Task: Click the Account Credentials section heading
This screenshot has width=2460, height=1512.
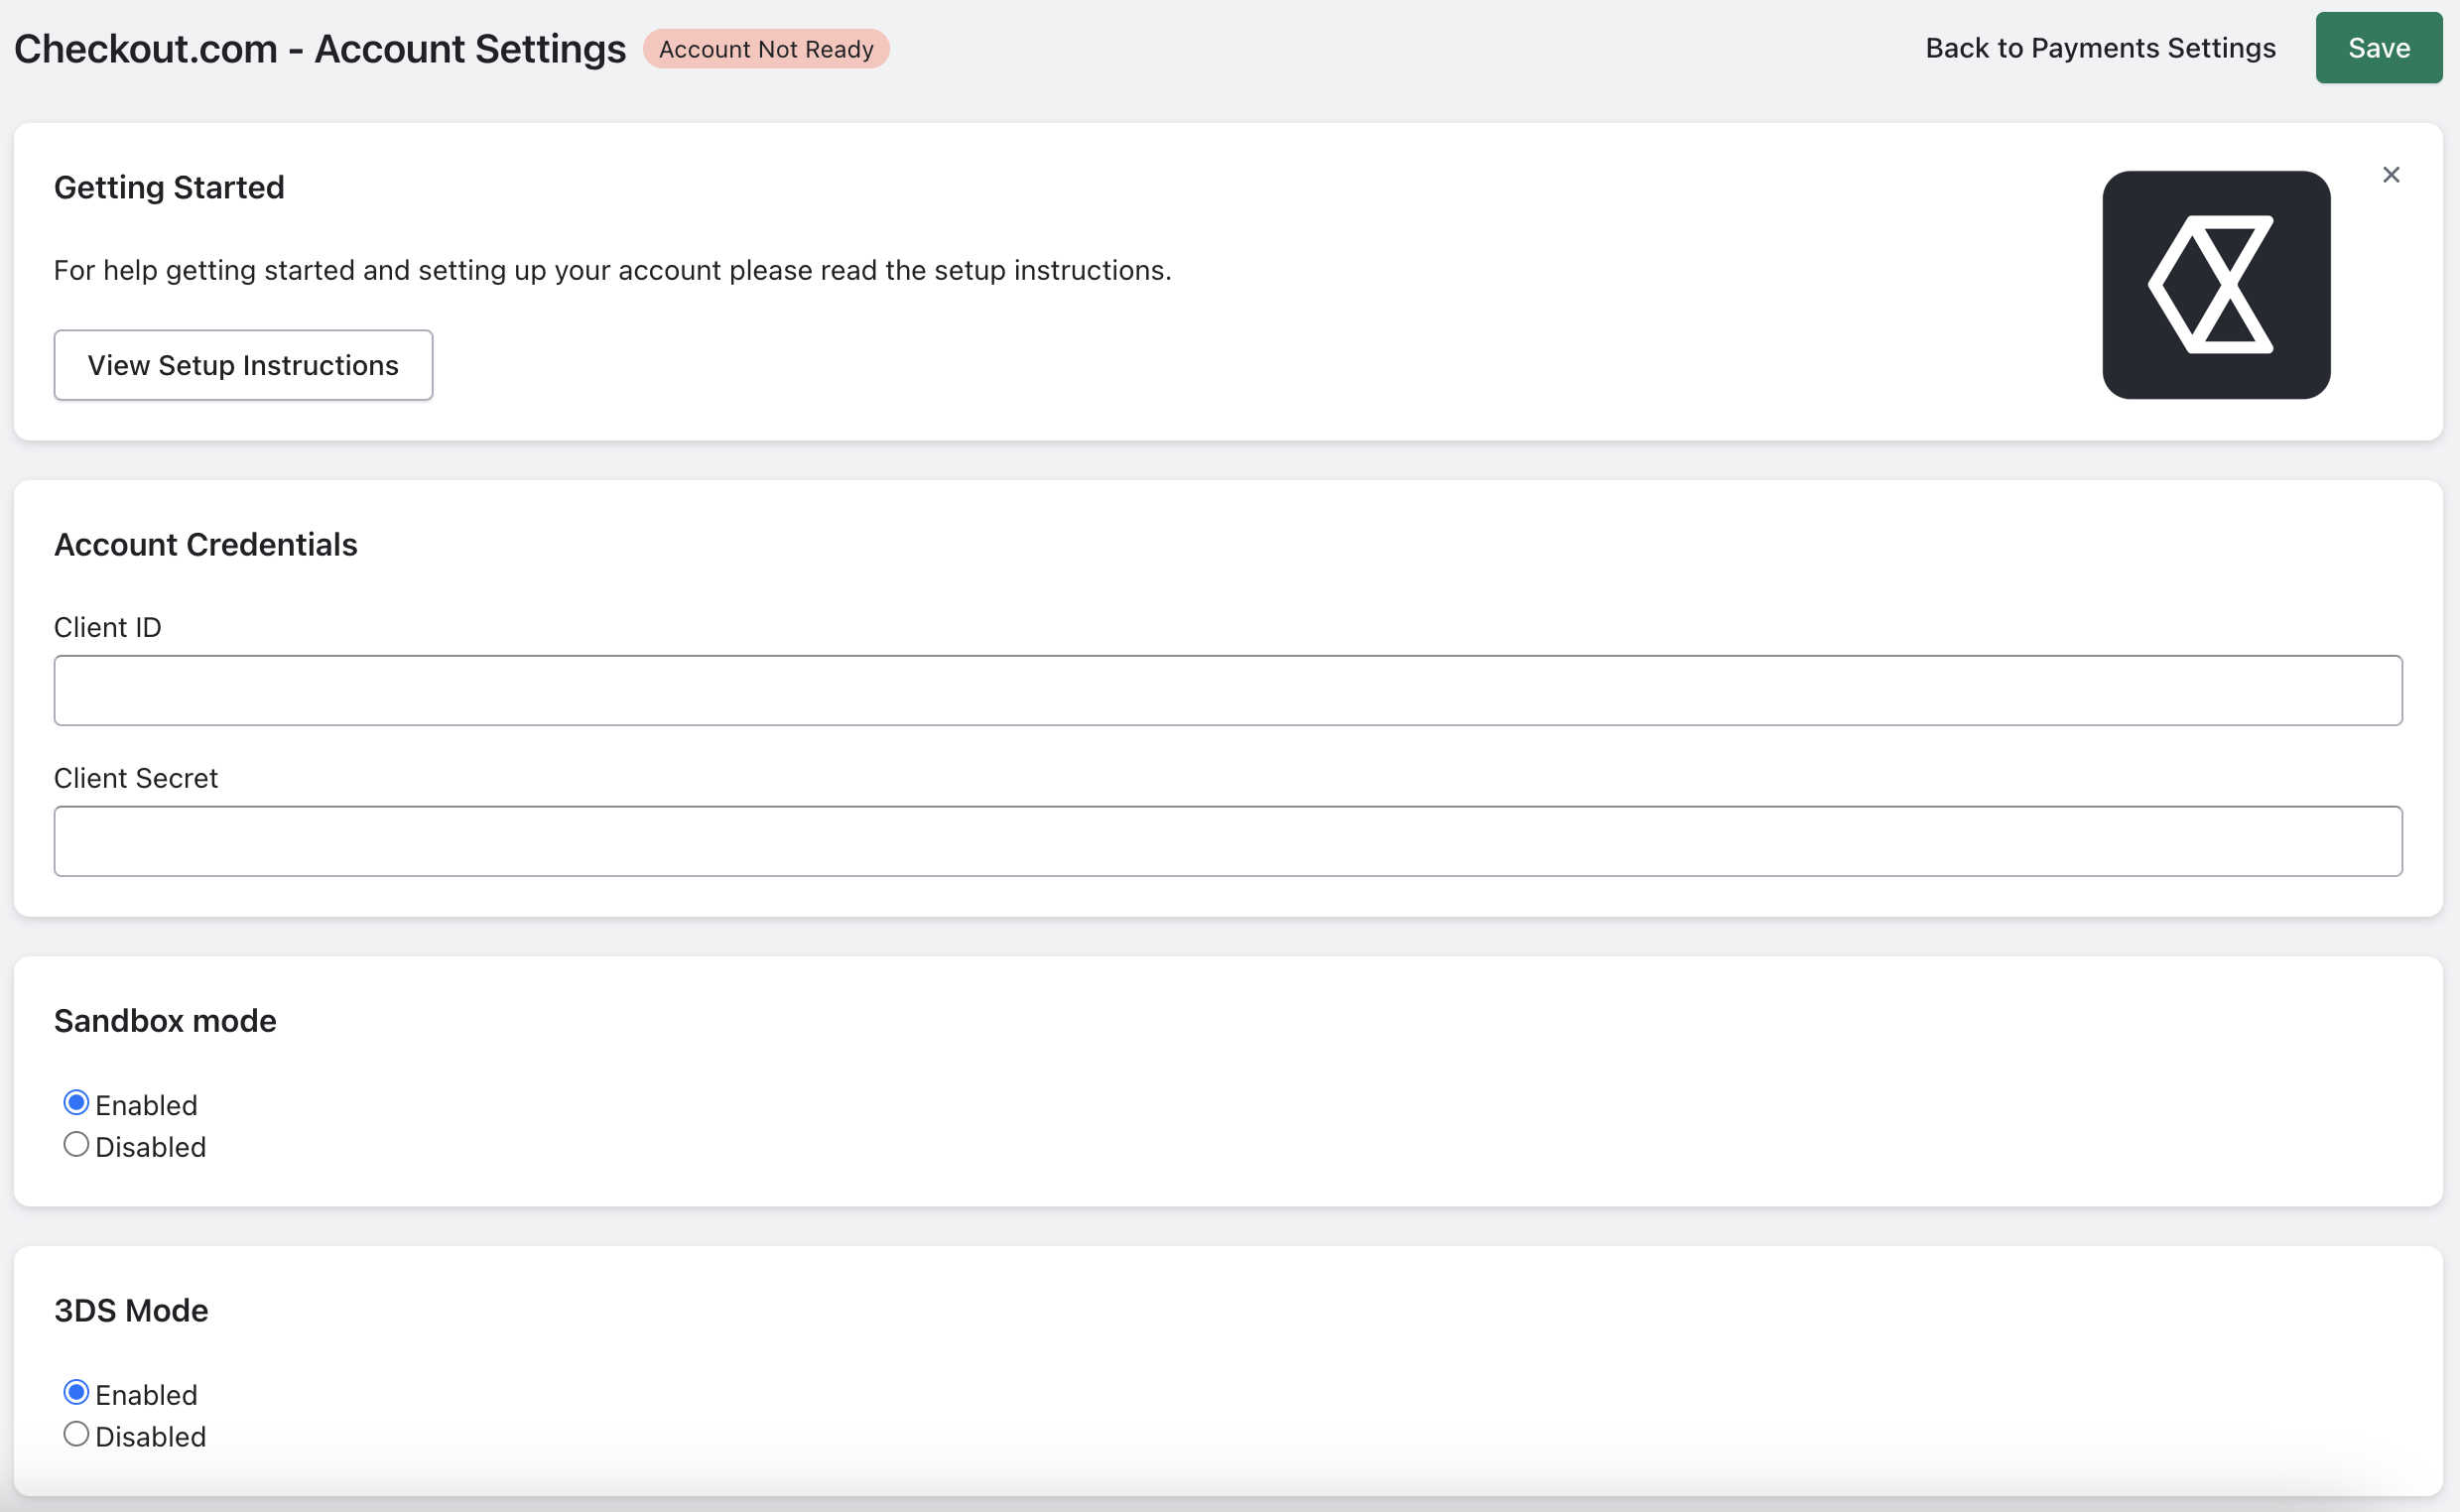Action: [x=205, y=544]
